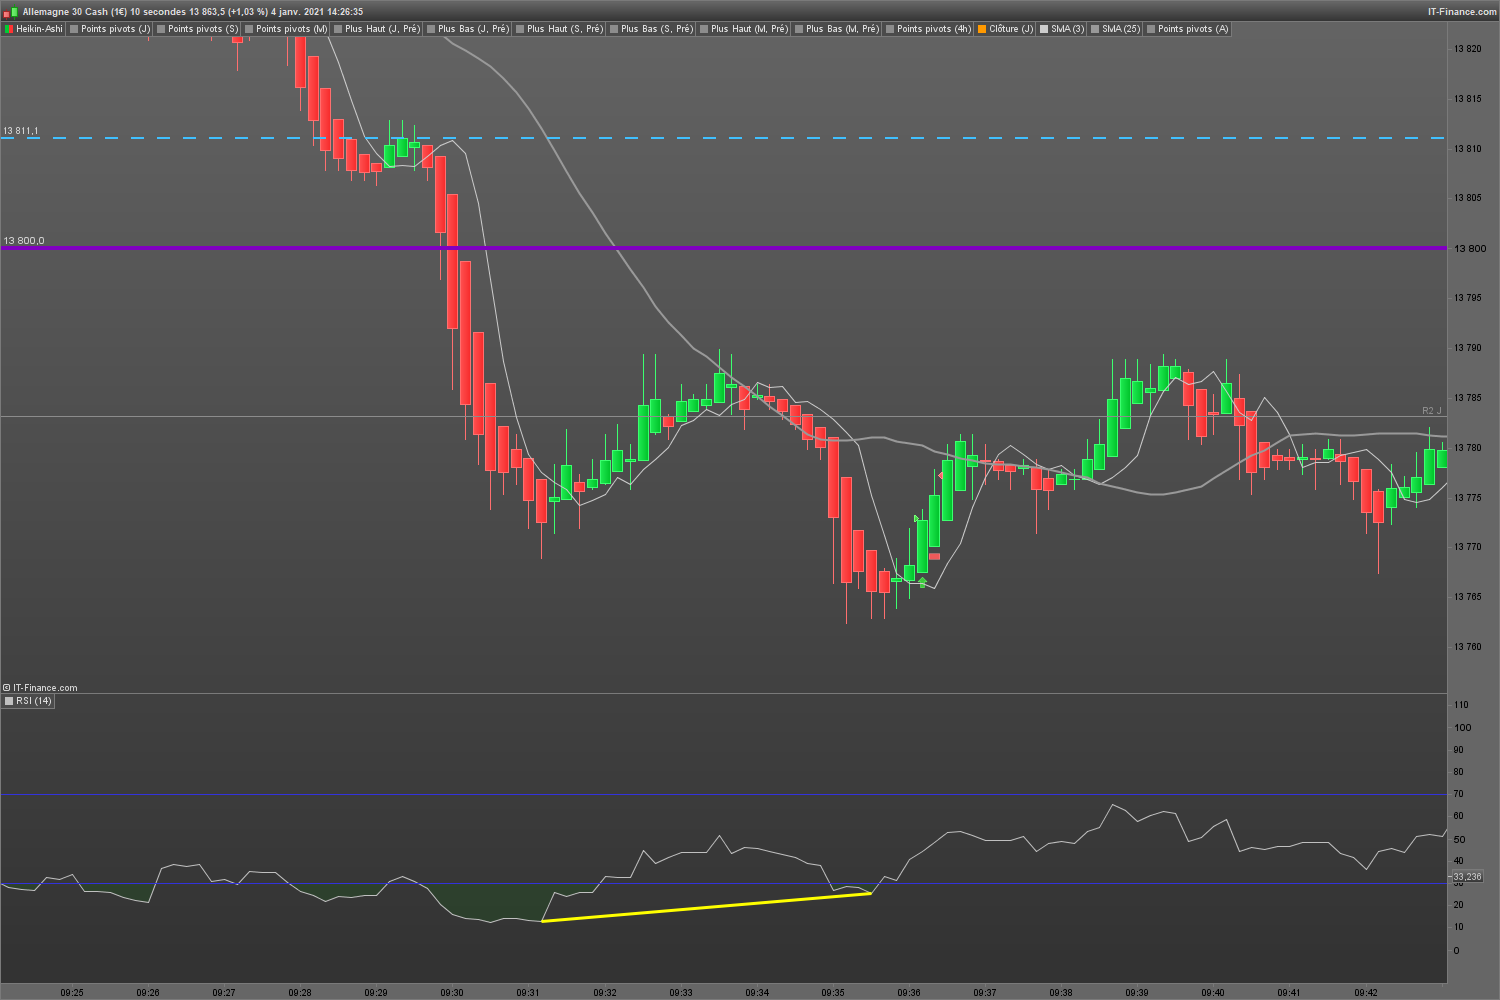Click the SMA (25) grey square icon
1500x1000 pixels.
click(x=1095, y=29)
